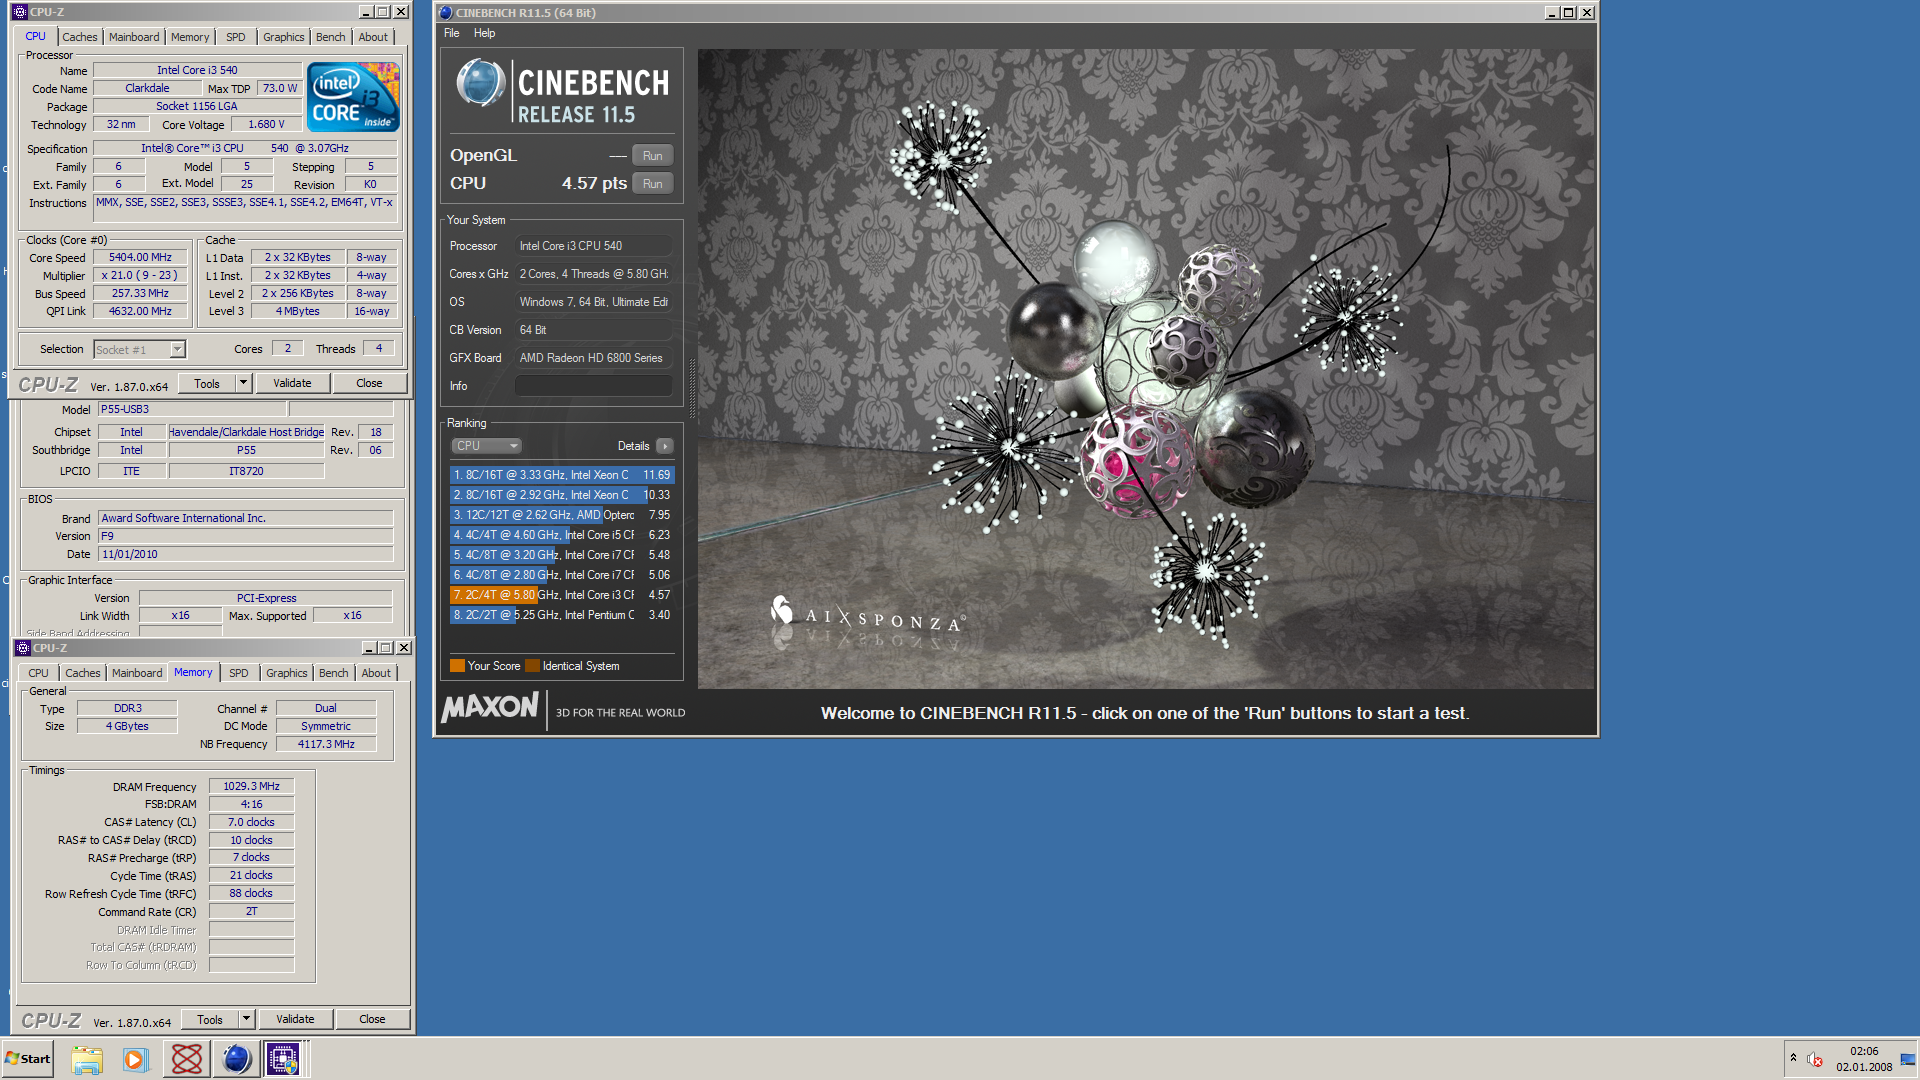Click the Identical System color swatch

(532, 666)
